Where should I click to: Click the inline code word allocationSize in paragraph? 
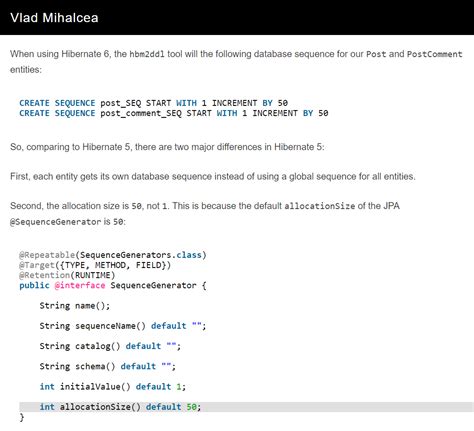[320, 206]
